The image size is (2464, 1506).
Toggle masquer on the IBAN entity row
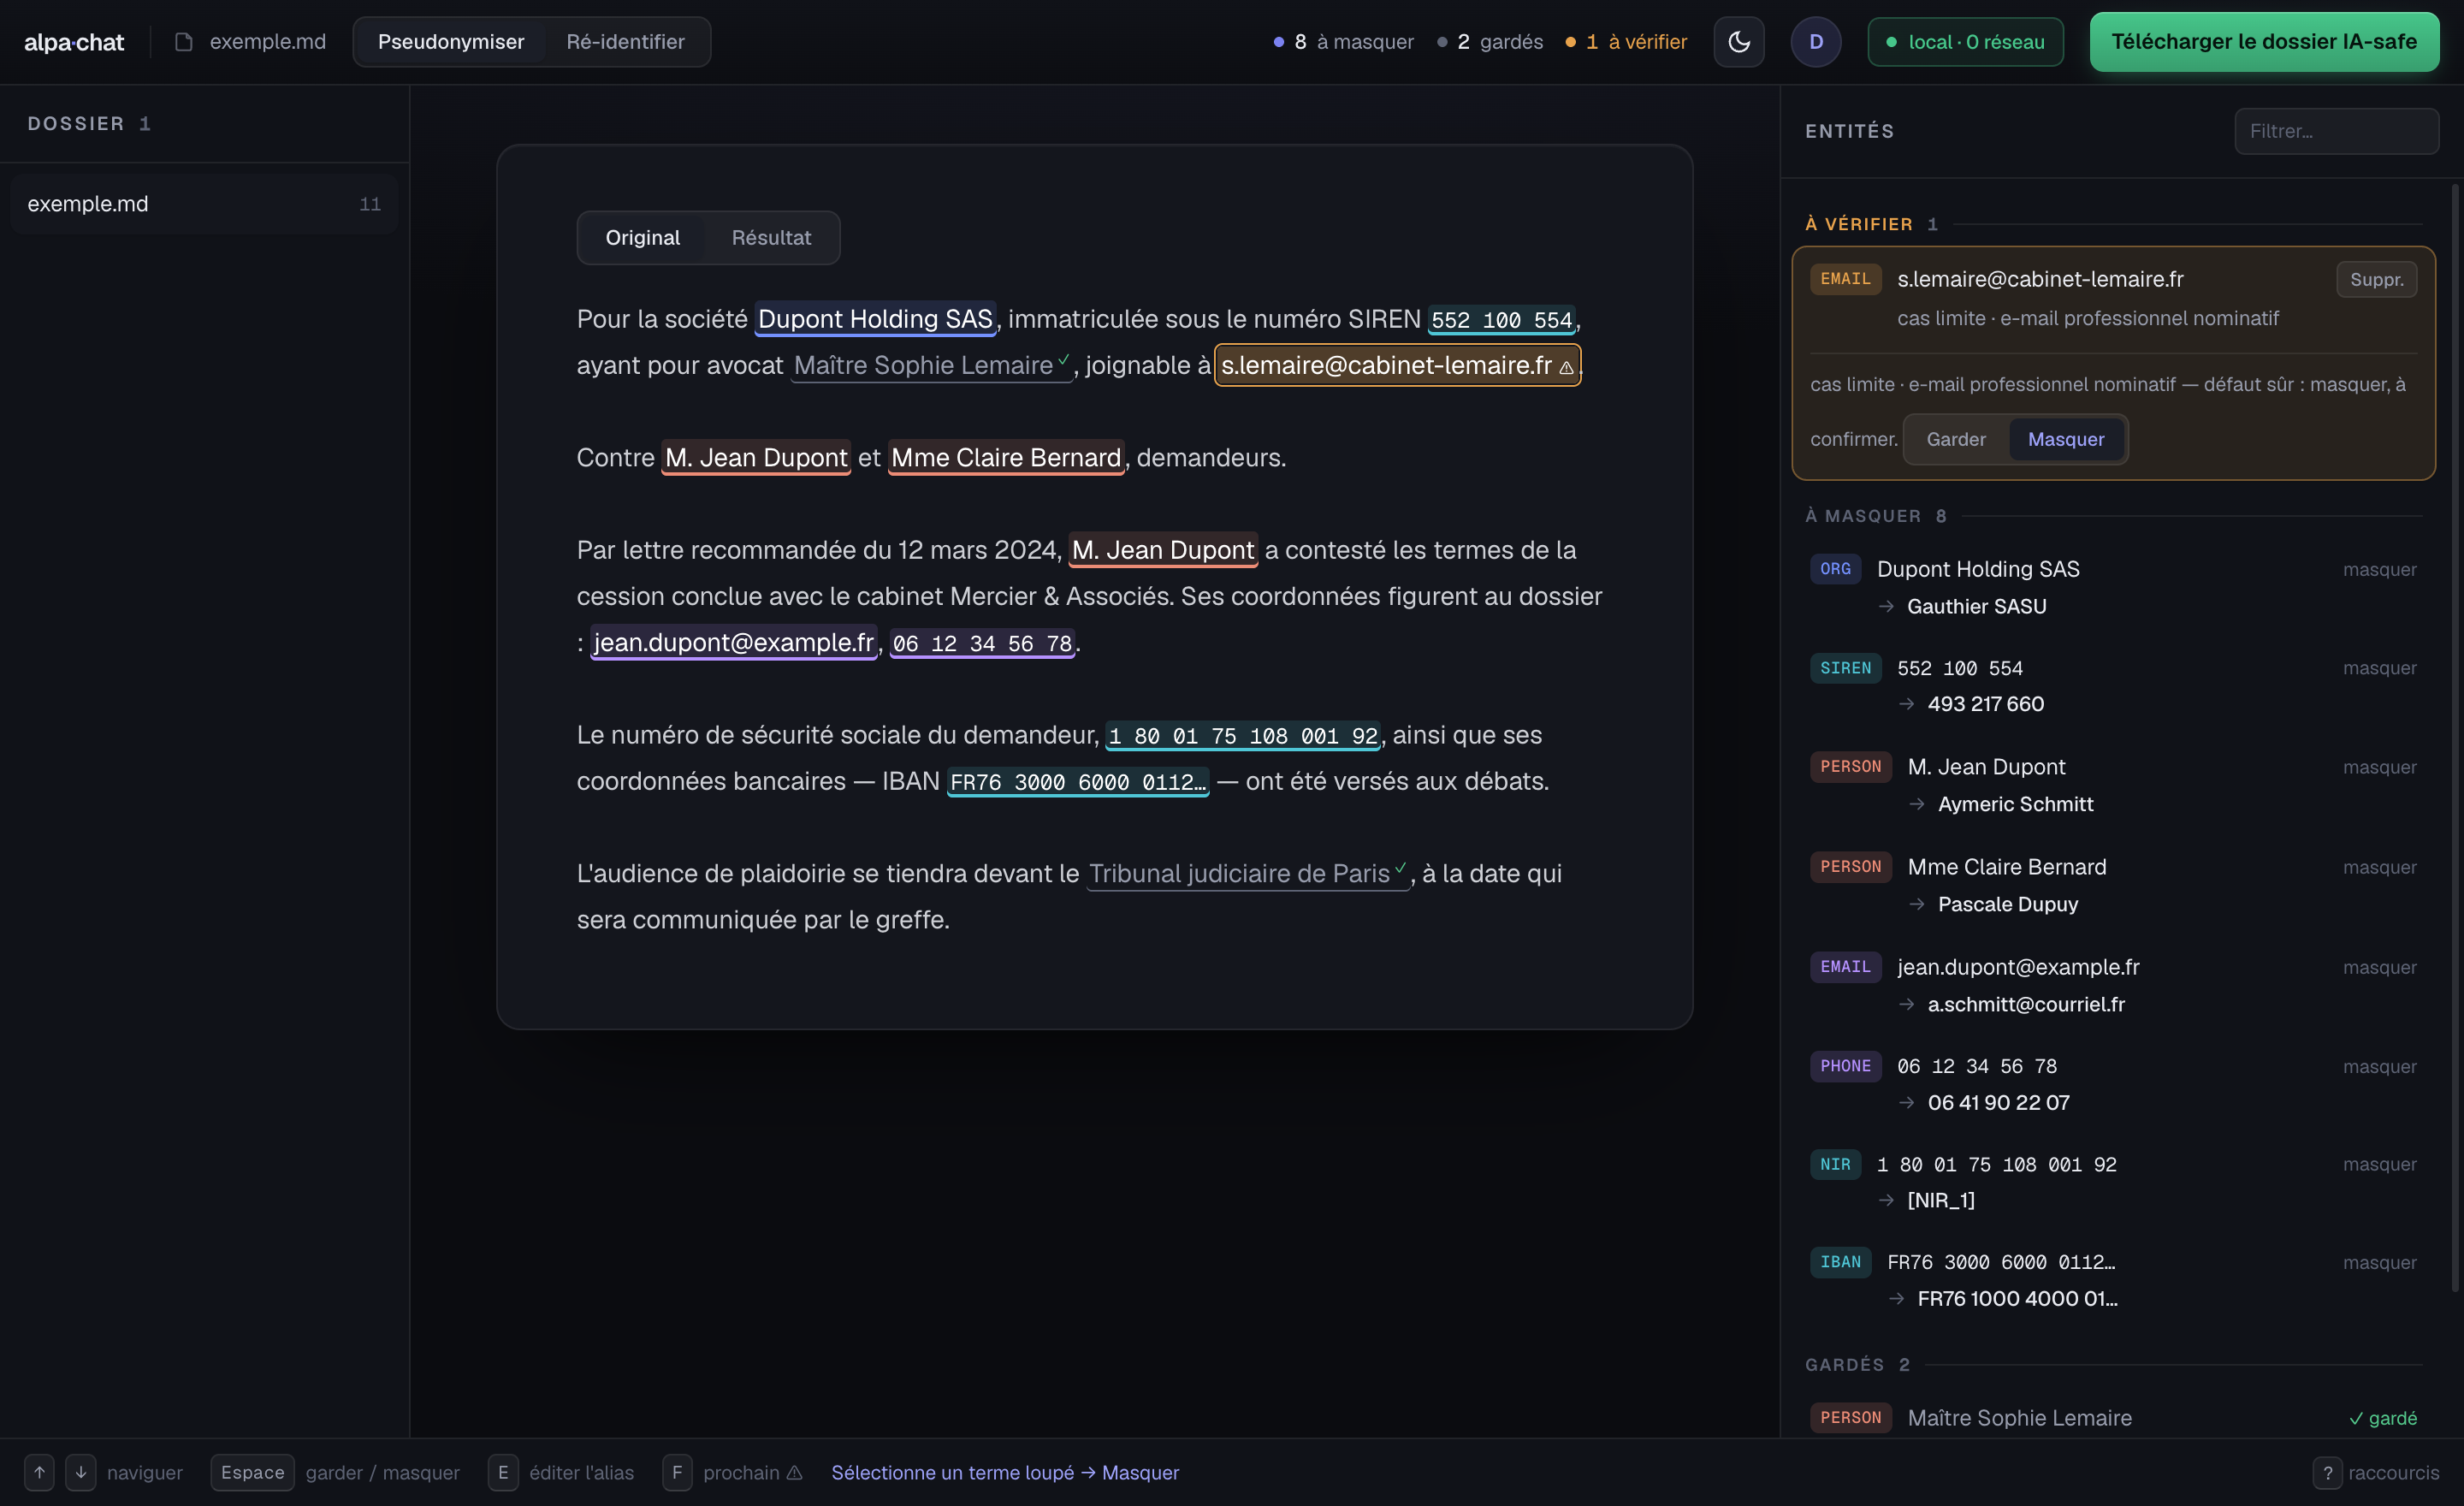[x=2379, y=1262]
